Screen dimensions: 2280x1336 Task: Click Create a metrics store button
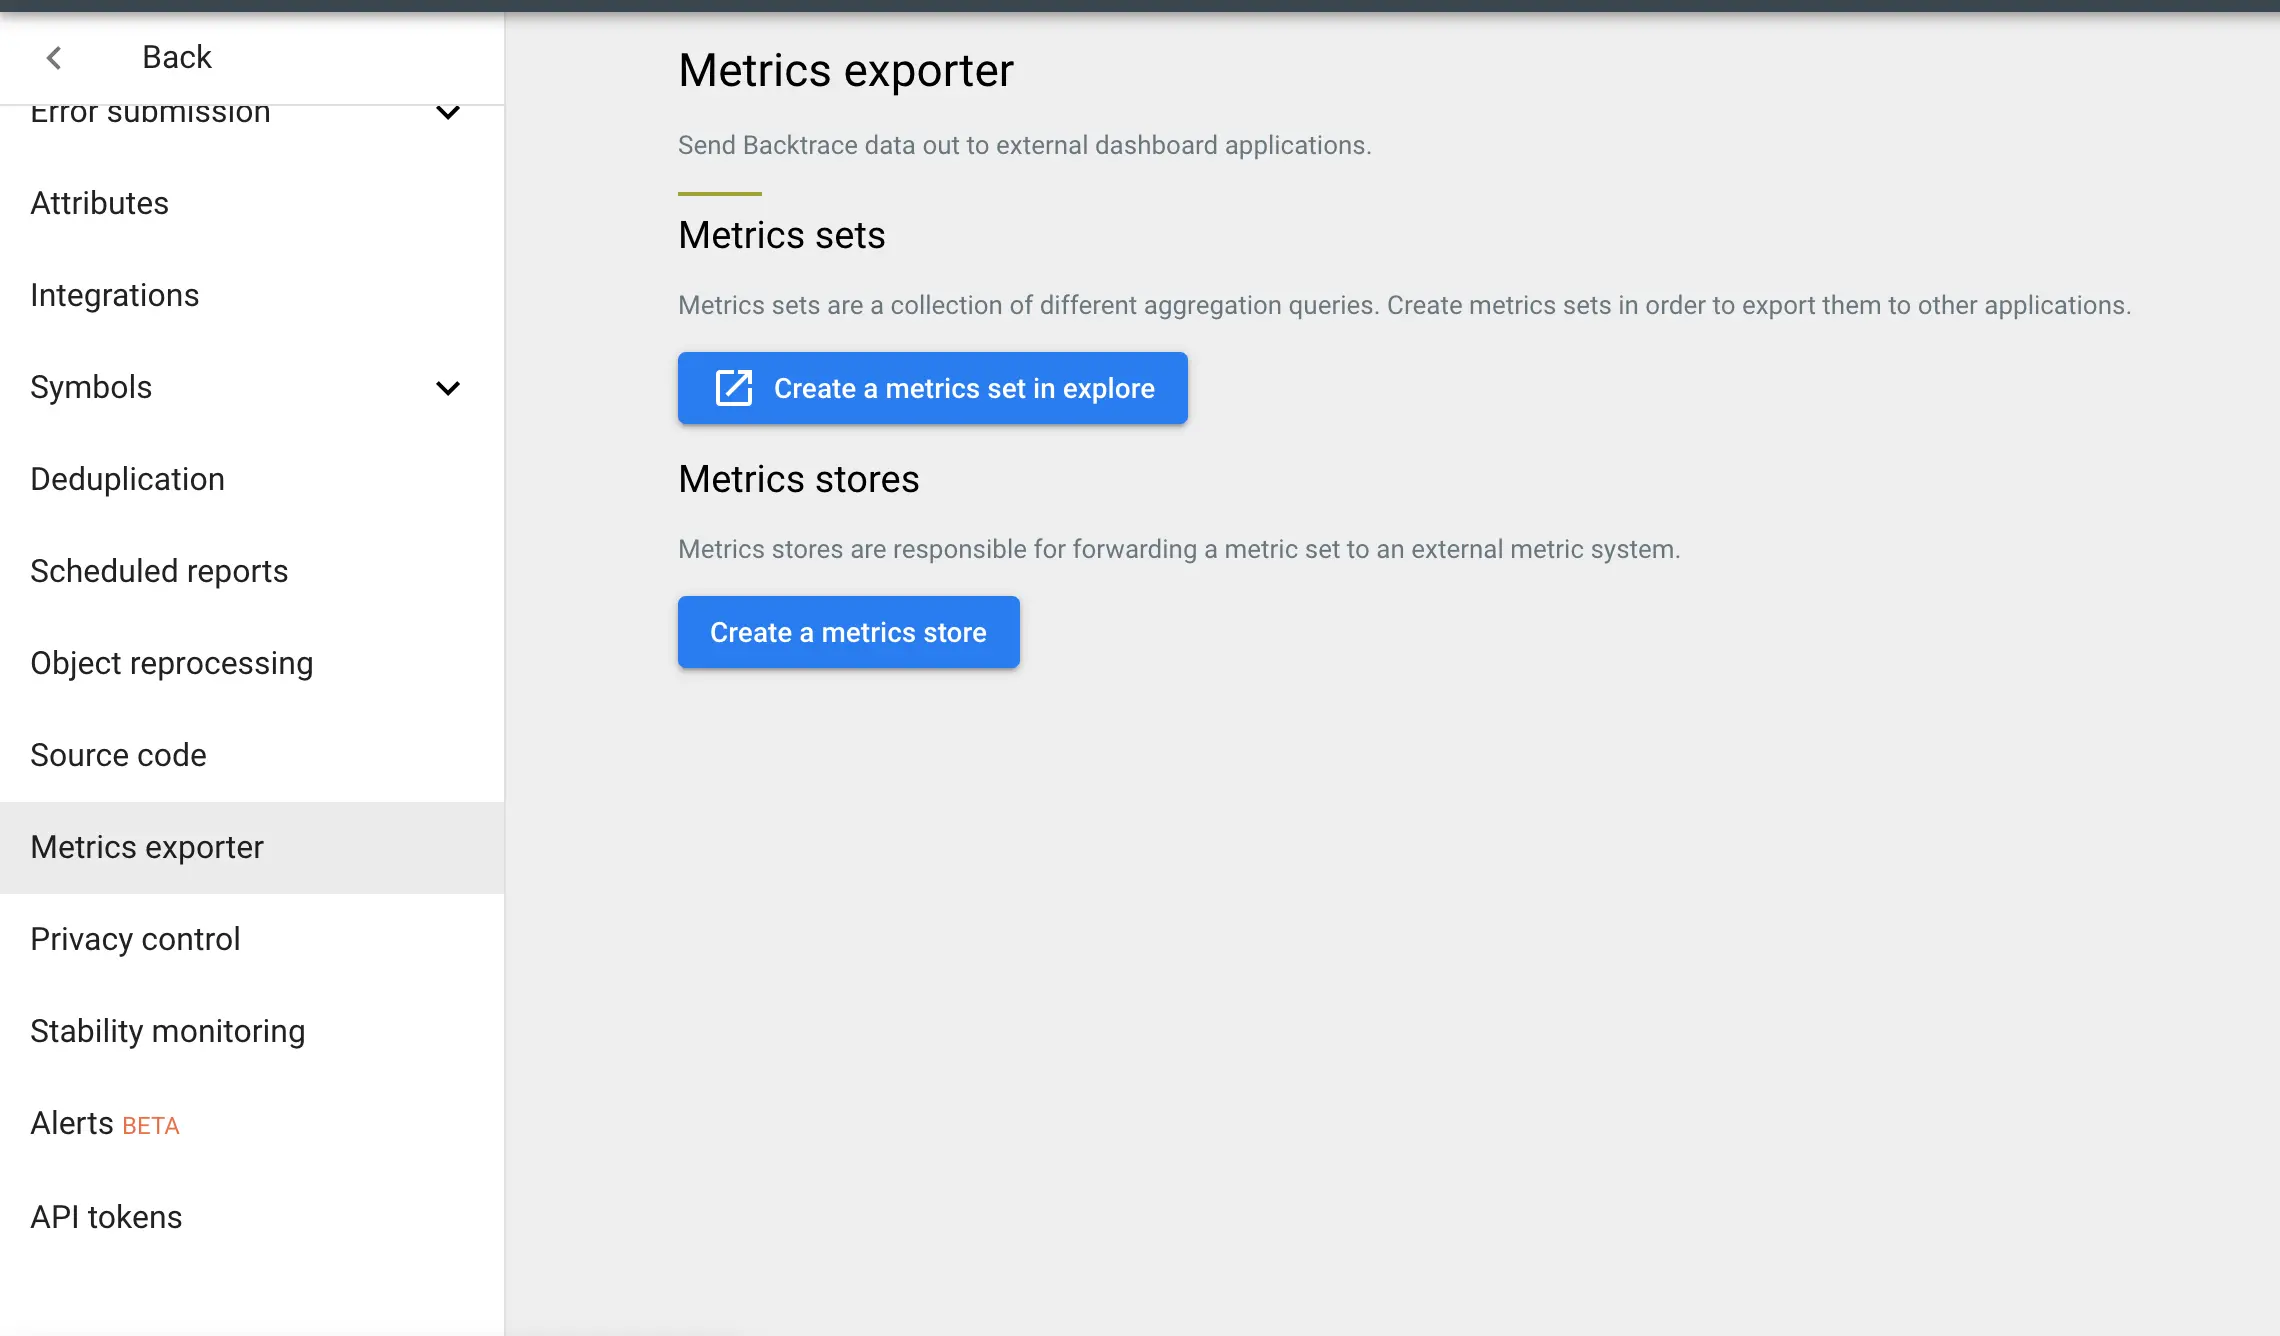(848, 632)
